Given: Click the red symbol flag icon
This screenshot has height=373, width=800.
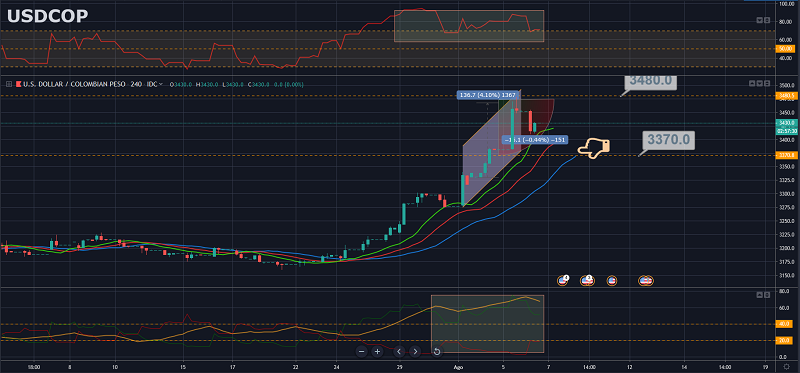Looking at the screenshot, I should coord(19,84).
